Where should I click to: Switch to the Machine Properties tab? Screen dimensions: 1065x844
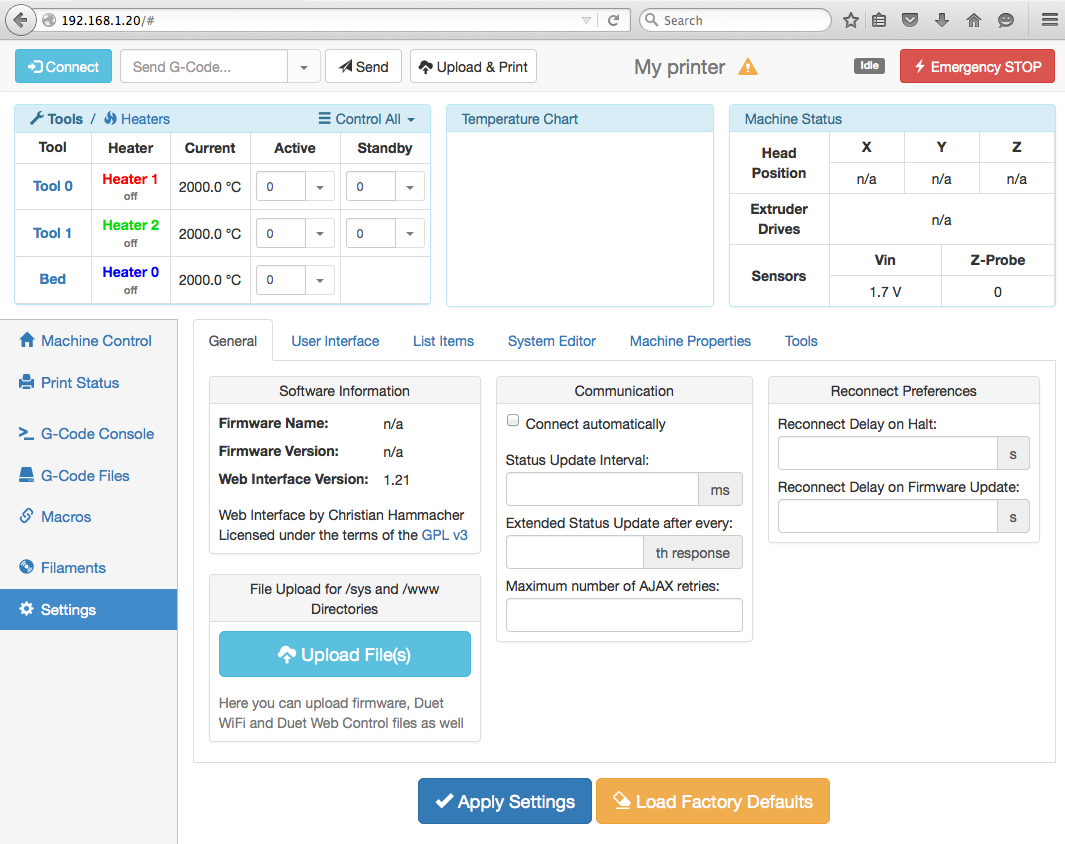coord(690,341)
